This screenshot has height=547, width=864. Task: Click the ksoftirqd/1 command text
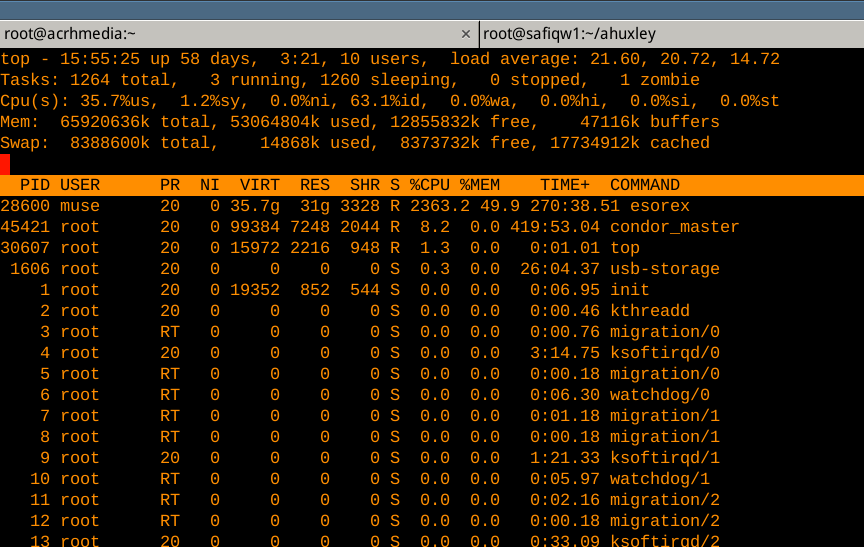pos(665,458)
